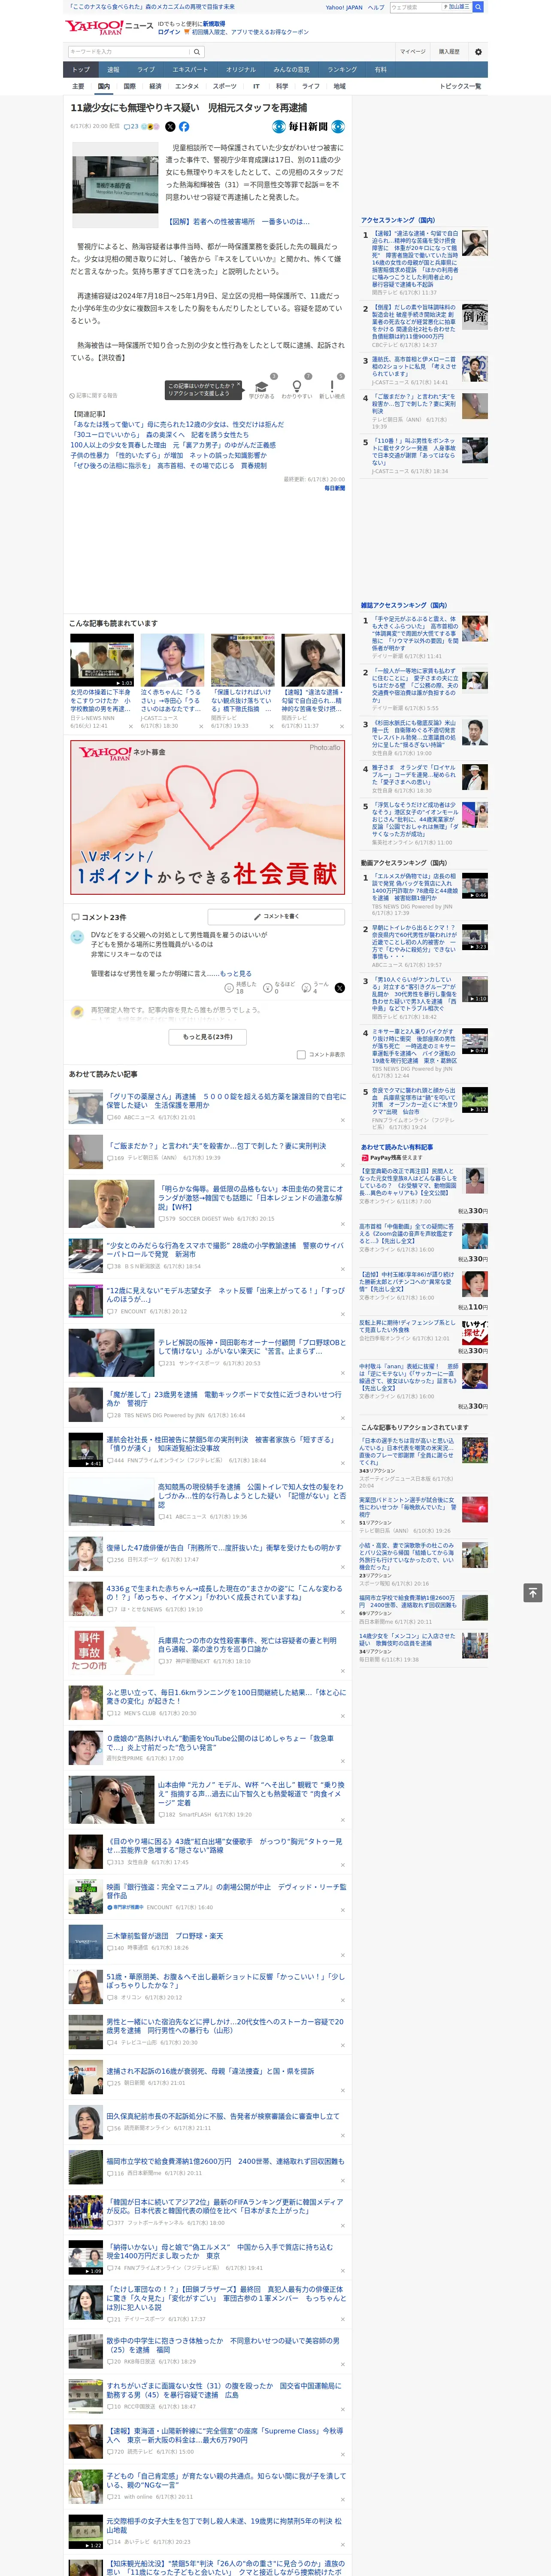Open related article 「30ユーロでいいから」
Viewport: 551px width, 2576px height.
coord(159,435)
